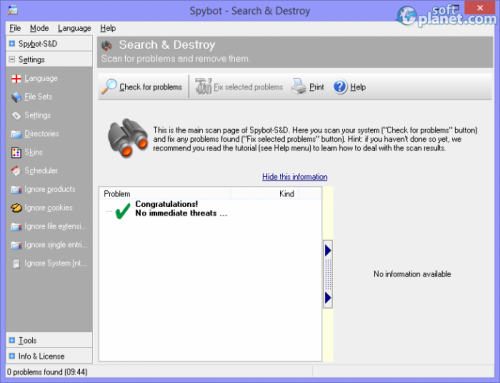Open the Settings tag icon in sidebar
Viewport: 500px width, 383px height.
click(16, 116)
